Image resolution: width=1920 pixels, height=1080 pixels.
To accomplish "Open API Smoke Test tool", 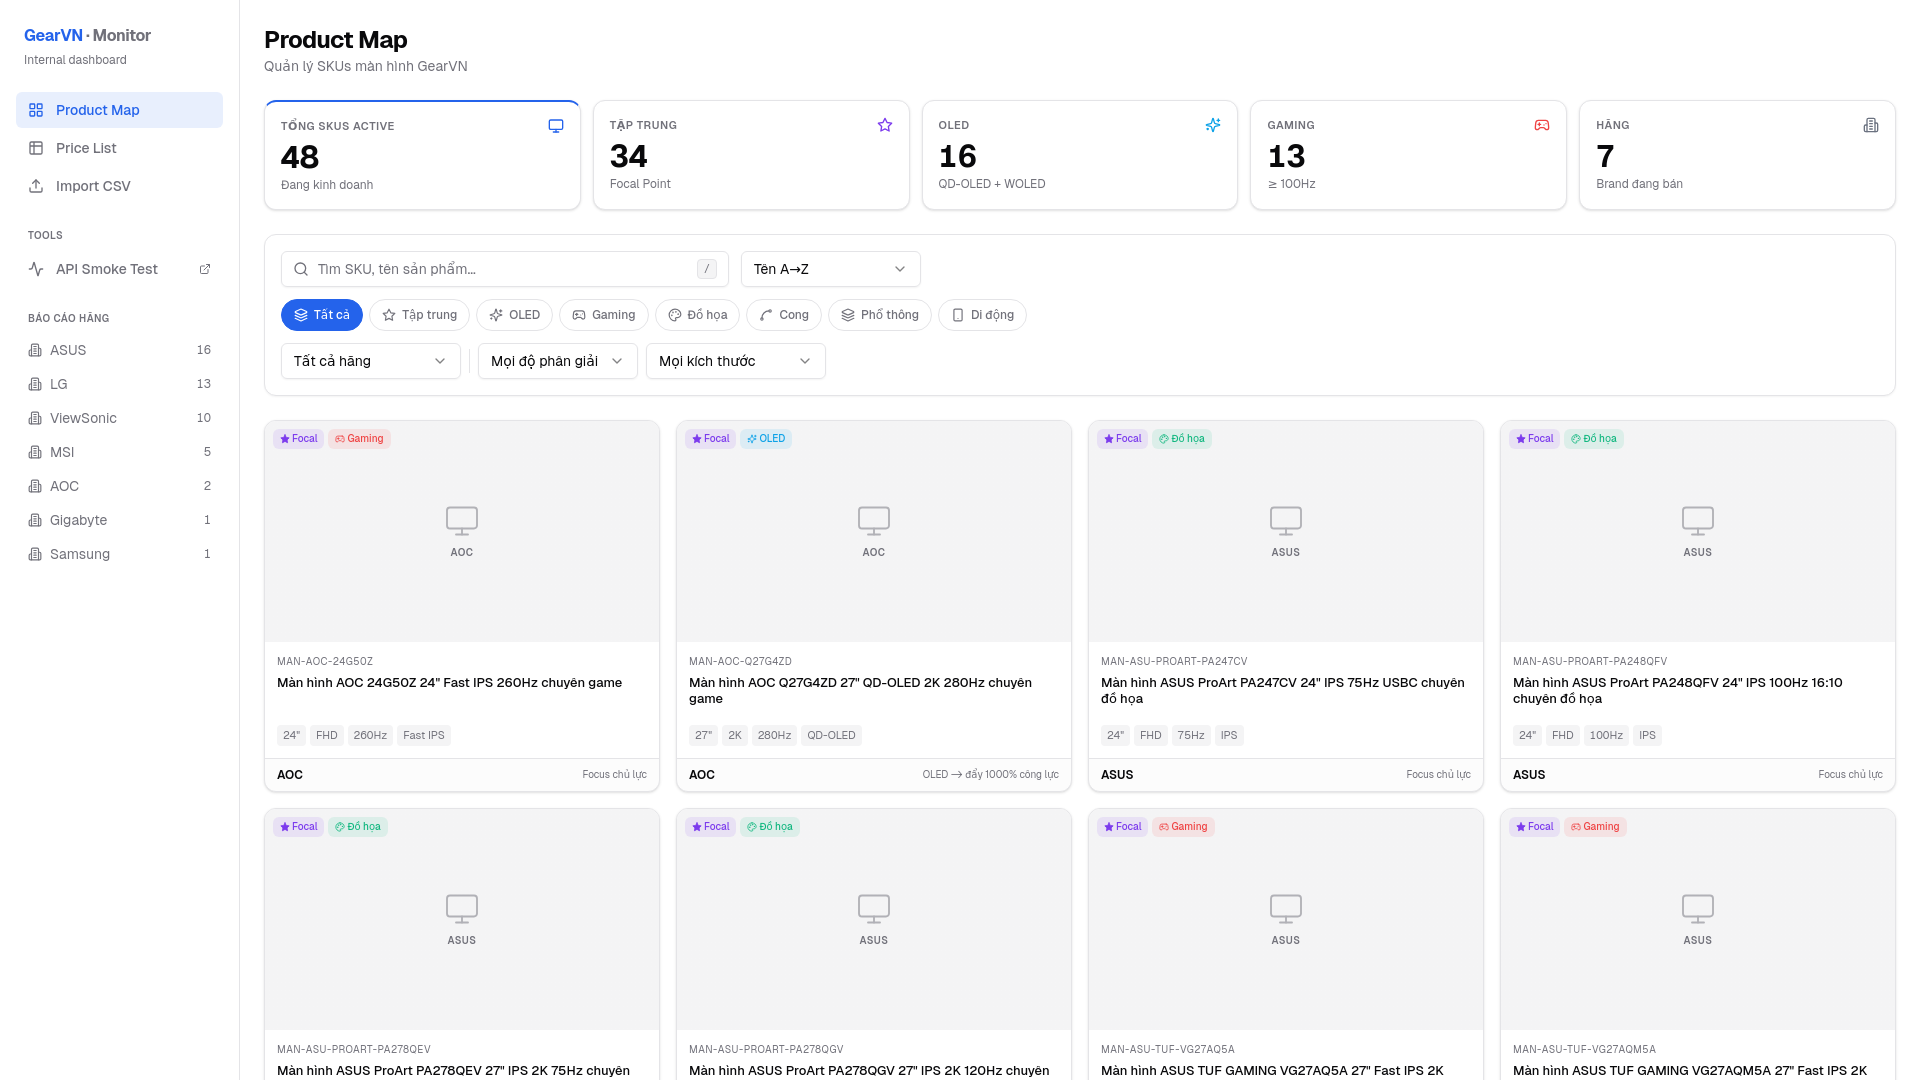I will [x=119, y=269].
